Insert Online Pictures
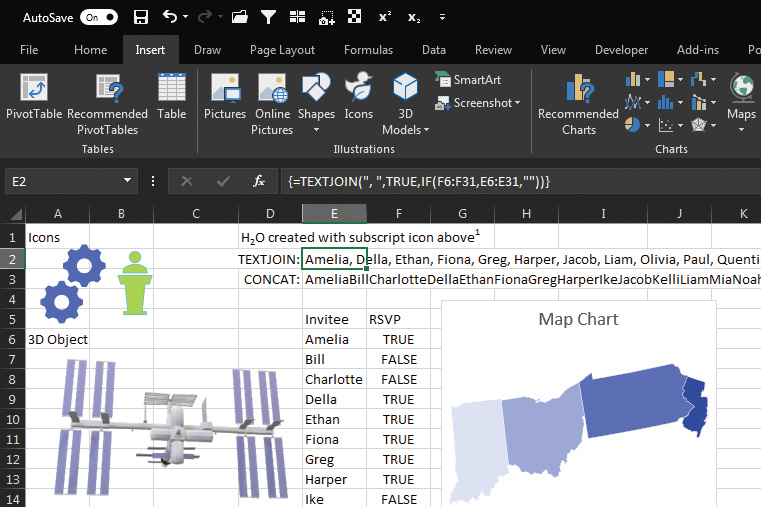 (272, 104)
